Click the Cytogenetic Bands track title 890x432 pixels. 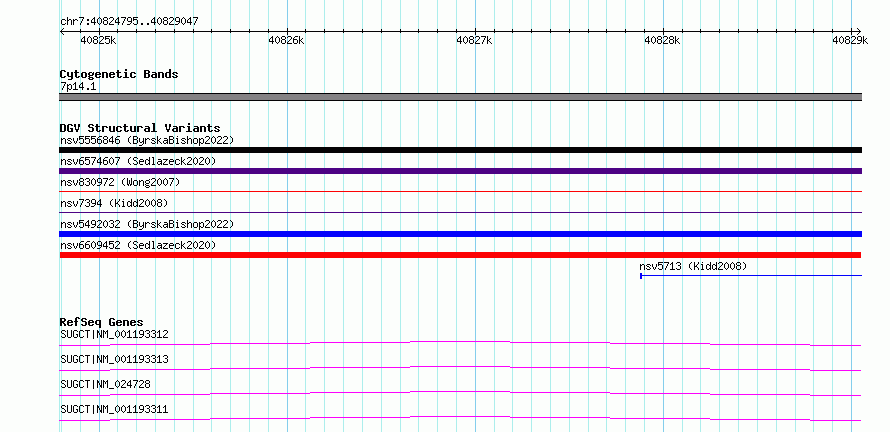coord(119,74)
